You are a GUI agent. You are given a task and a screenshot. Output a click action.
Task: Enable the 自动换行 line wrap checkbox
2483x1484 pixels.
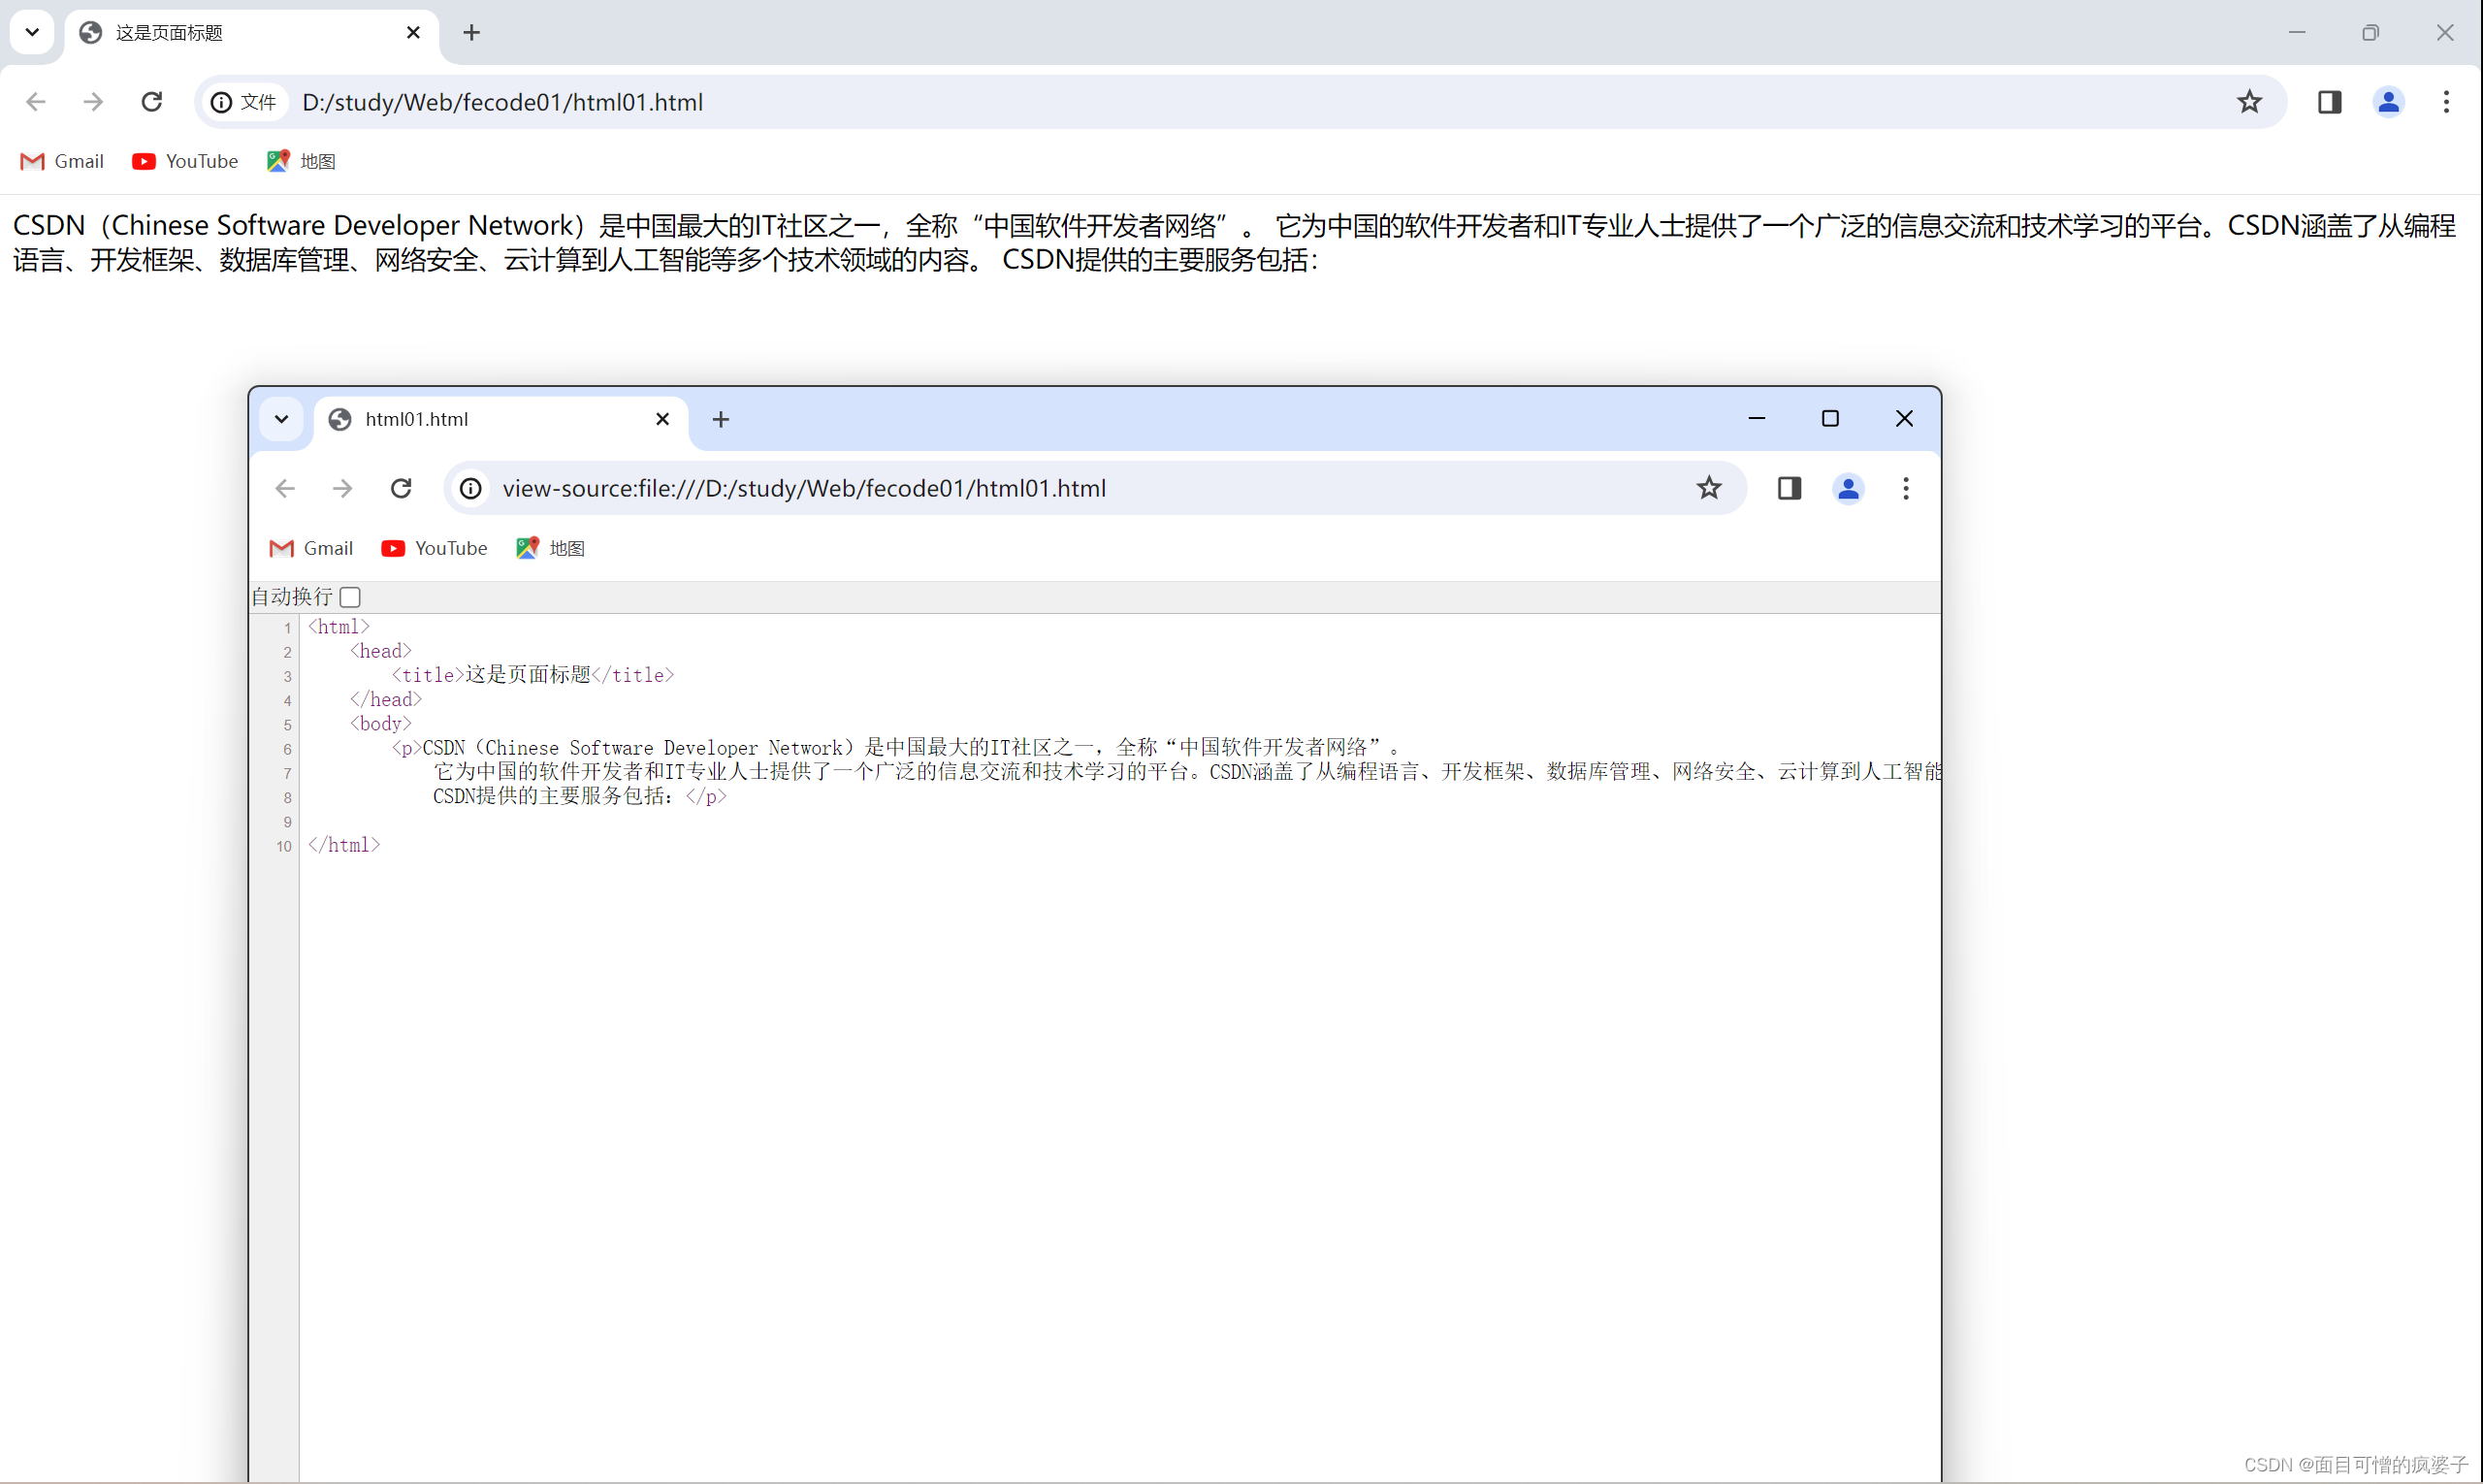[x=350, y=597]
